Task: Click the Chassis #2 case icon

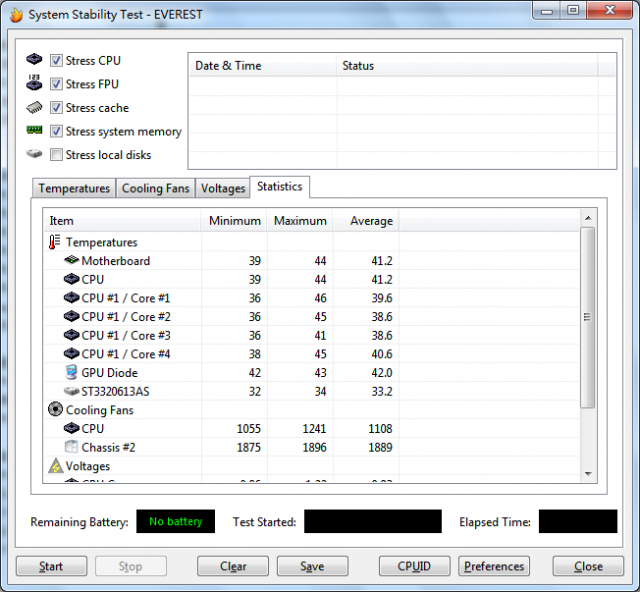Action: 71,447
